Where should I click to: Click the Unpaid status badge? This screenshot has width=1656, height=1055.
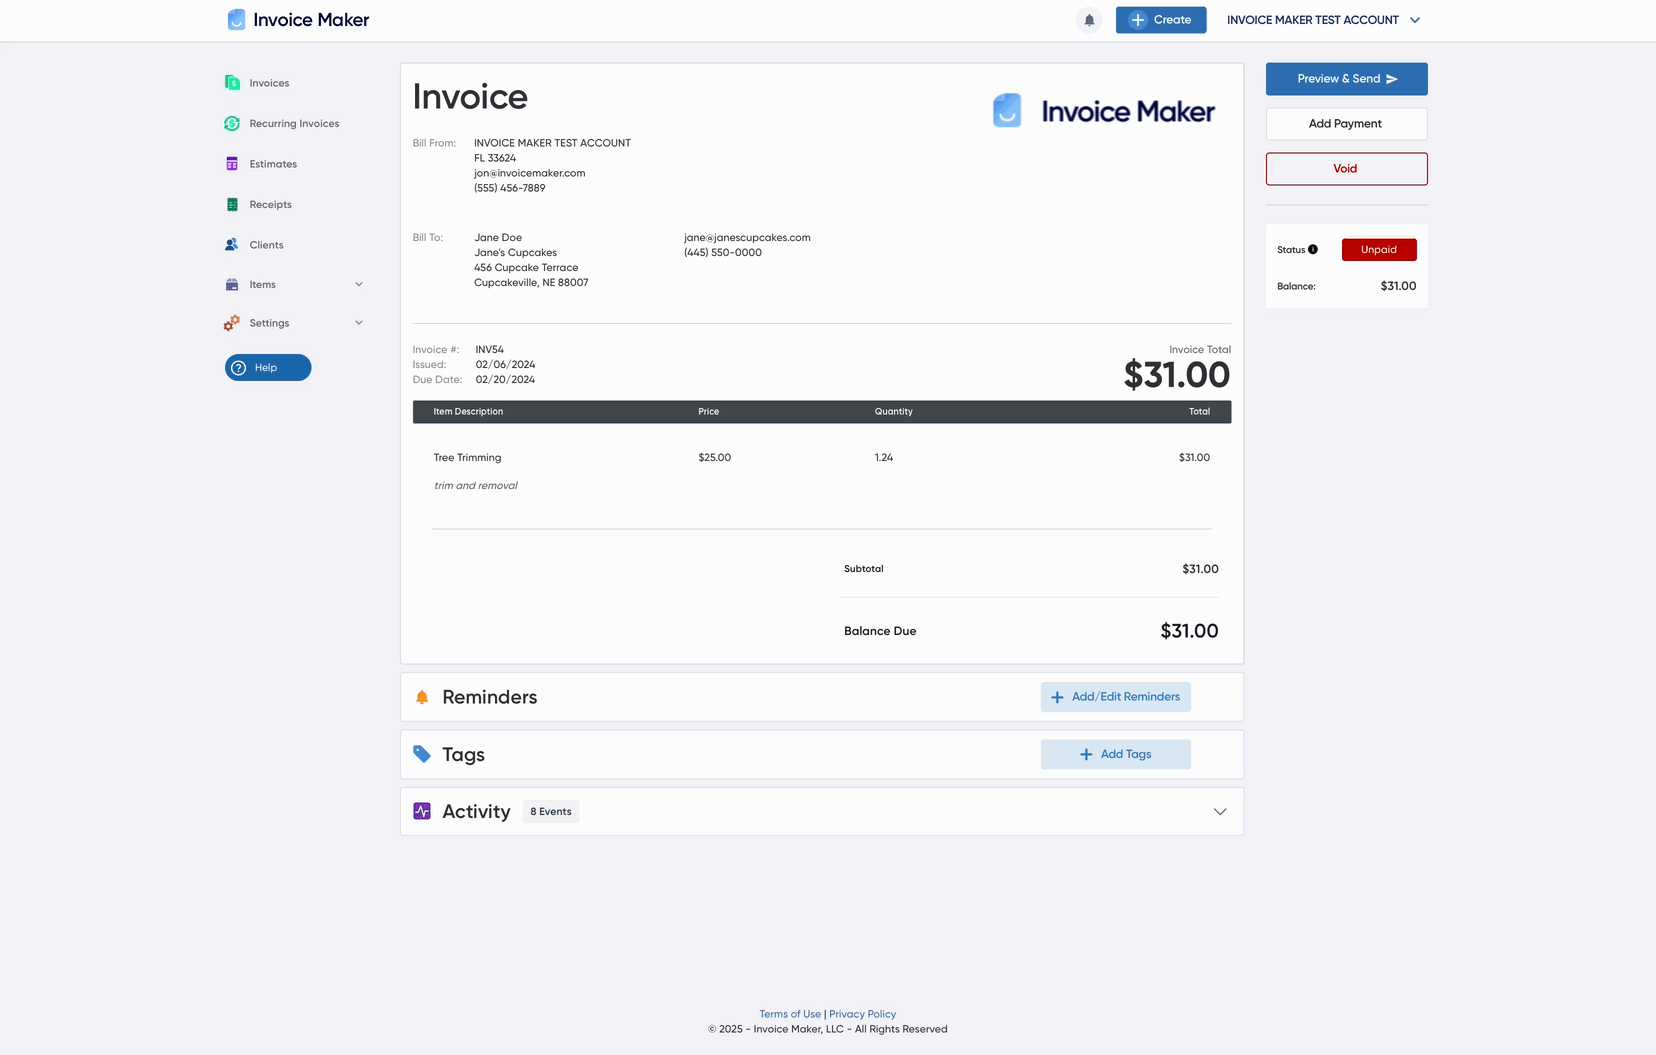click(x=1379, y=250)
